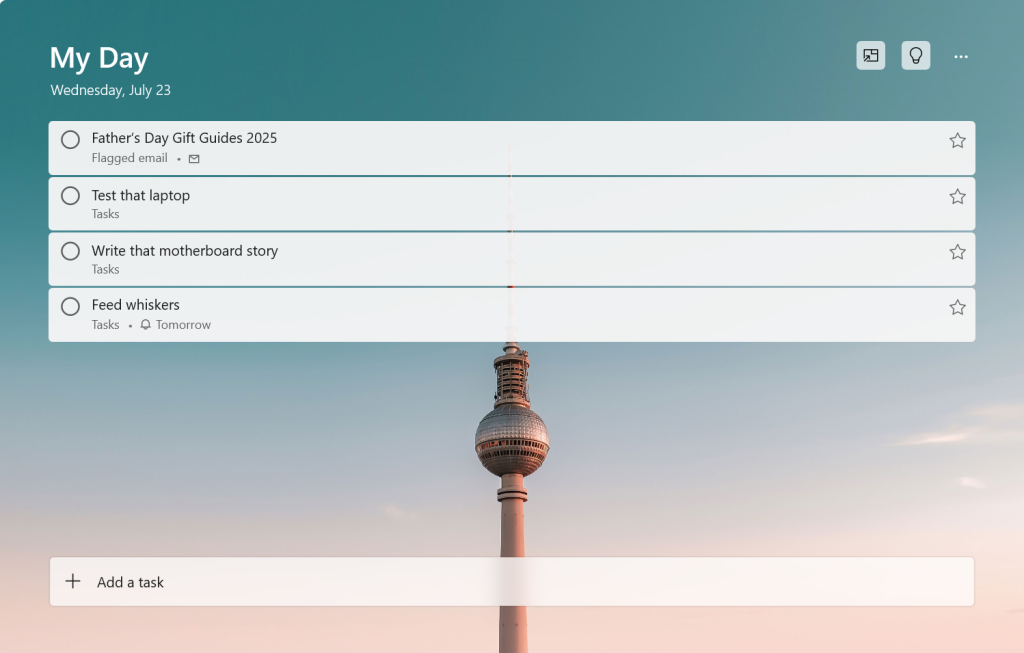Screen dimensions: 1024x653
Task: Click the envelope icon under Father's Day task
Action: click(194, 159)
